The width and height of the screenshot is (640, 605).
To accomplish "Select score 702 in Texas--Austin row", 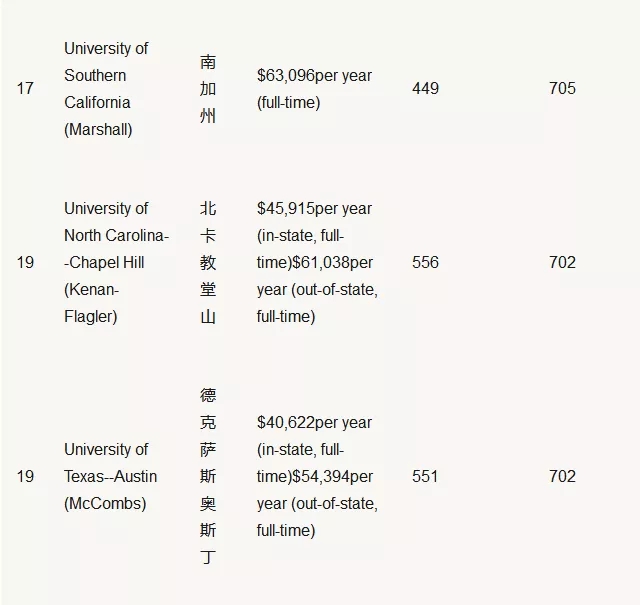I will [562, 476].
